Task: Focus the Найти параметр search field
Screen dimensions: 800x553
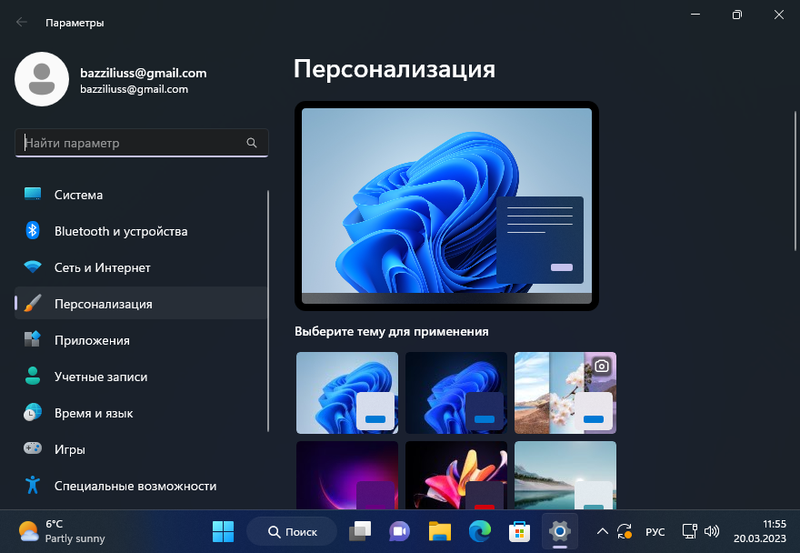Action: click(x=141, y=143)
